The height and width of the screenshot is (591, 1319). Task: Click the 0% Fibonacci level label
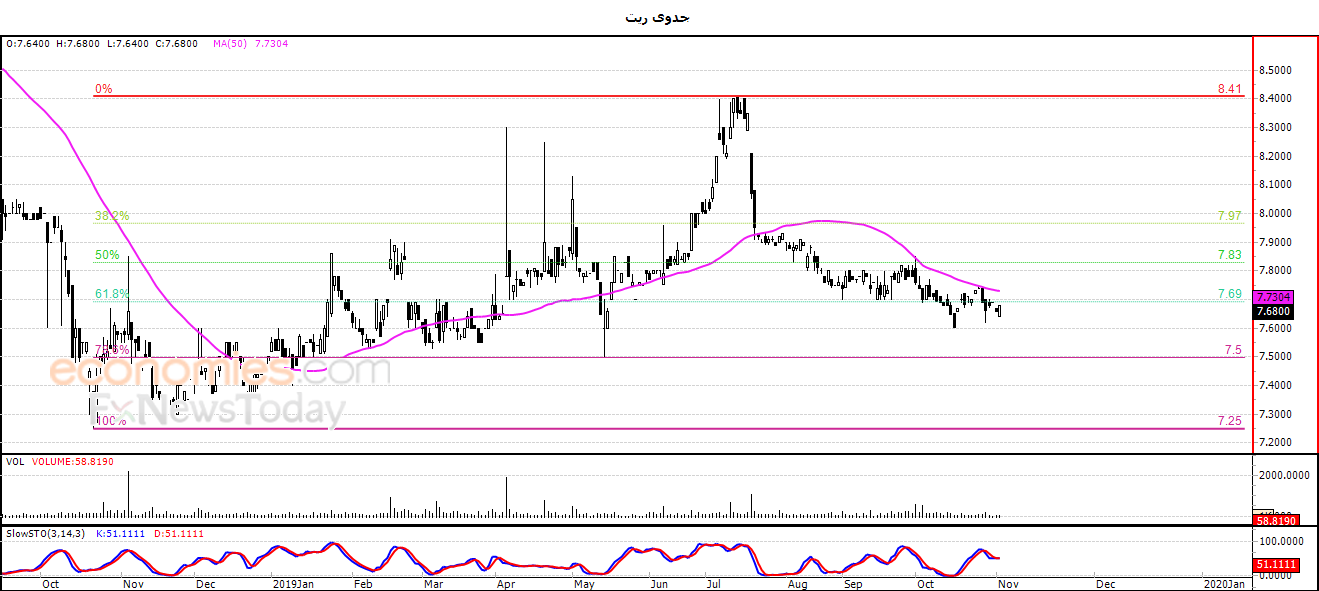click(x=104, y=89)
